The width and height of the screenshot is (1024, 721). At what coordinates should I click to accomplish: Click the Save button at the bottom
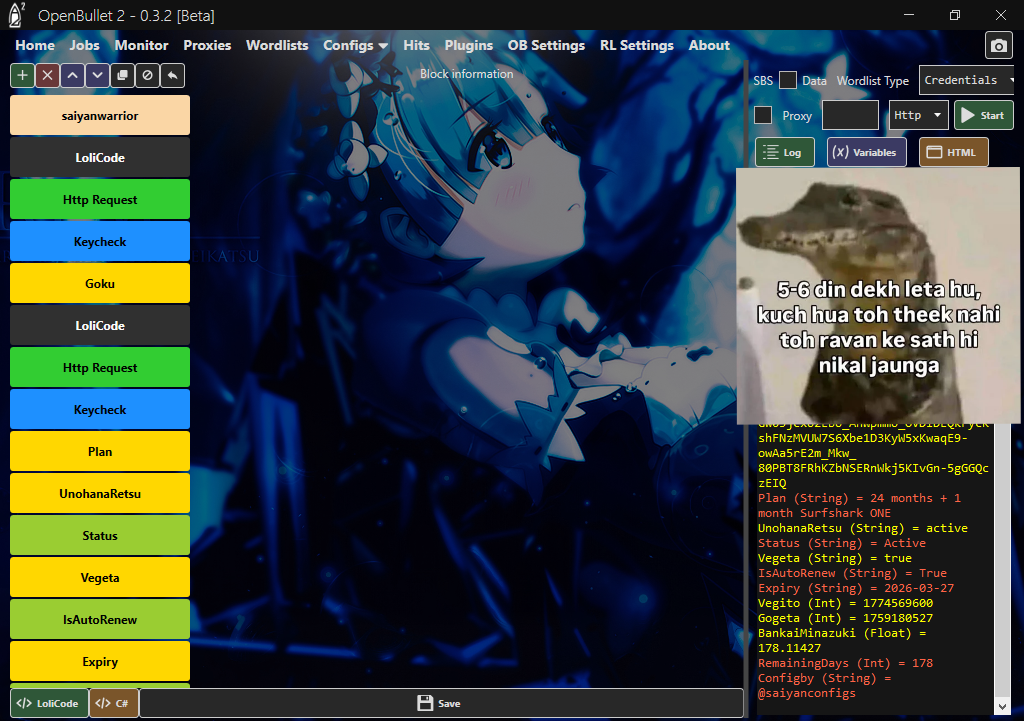point(441,703)
